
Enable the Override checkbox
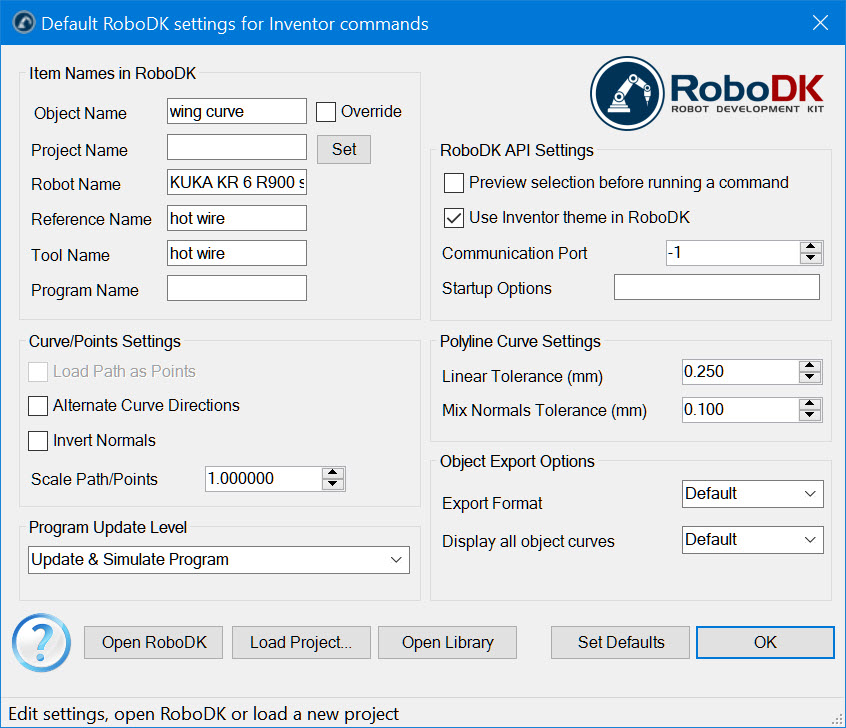(x=326, y=112)
